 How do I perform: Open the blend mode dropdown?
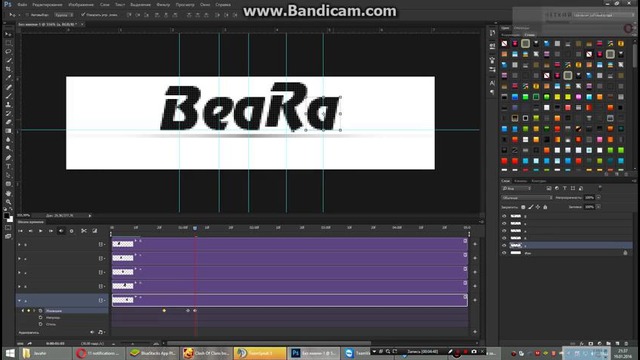point(527,198)
